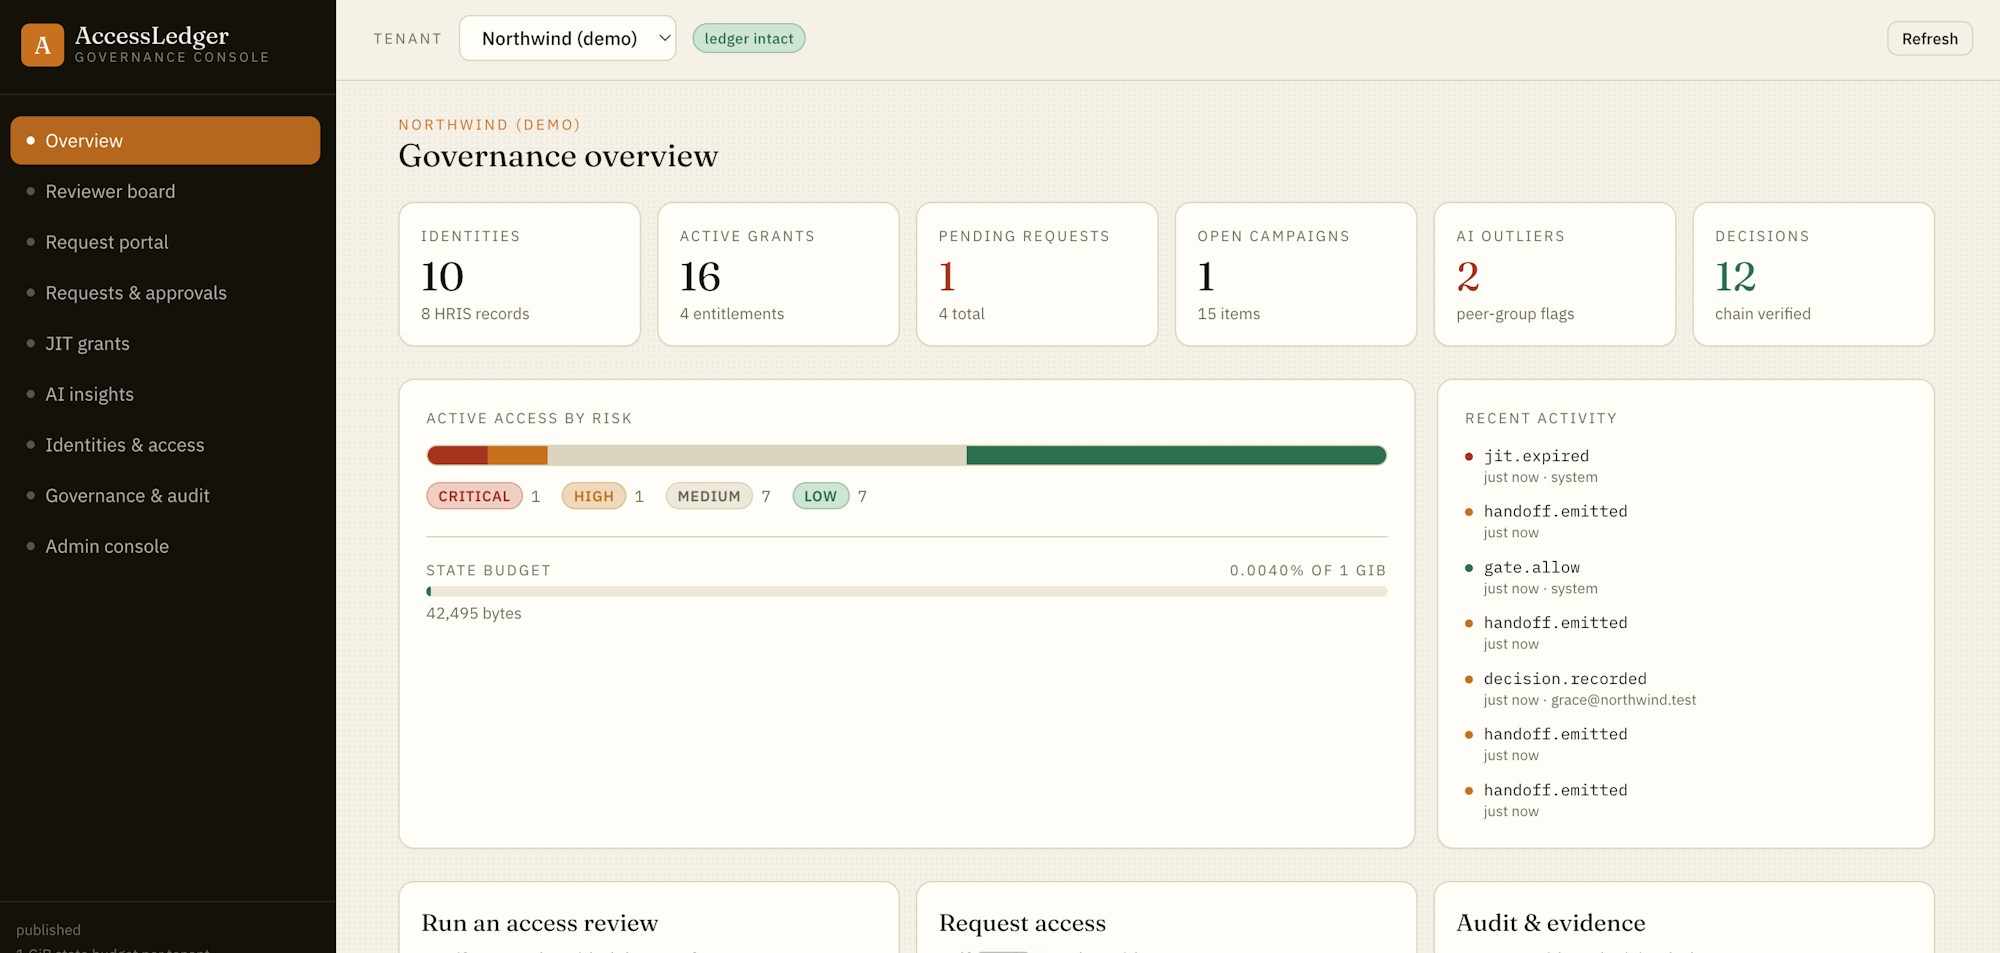
Task: Click the green low segment of risk bar
Action: [x=1176, y=455]
